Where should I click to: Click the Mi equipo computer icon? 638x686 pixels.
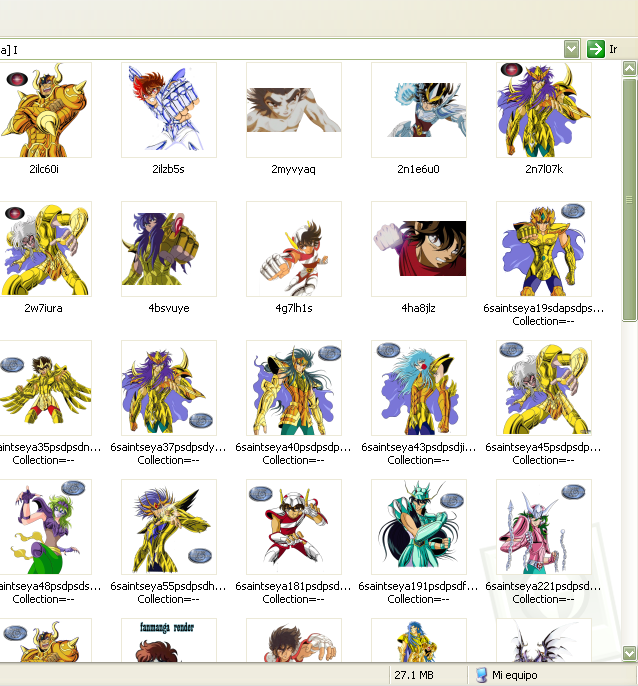481,675
